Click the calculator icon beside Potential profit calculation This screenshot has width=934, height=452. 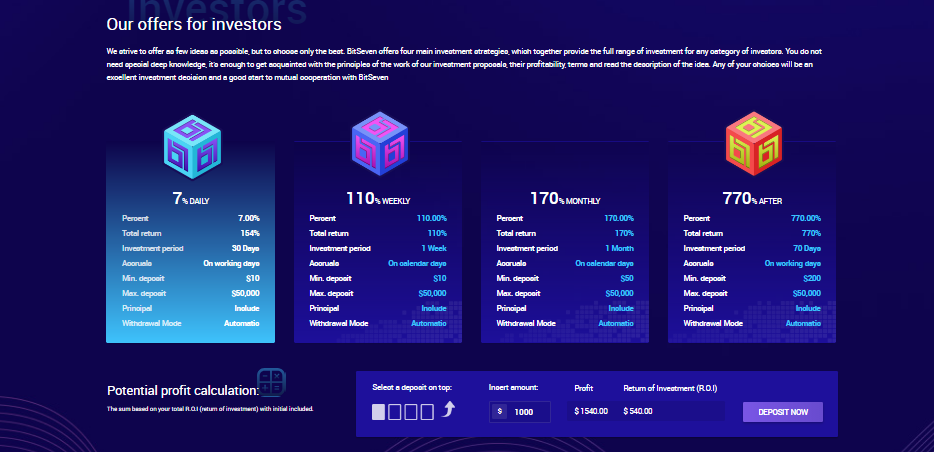click(x=272, y=382)
